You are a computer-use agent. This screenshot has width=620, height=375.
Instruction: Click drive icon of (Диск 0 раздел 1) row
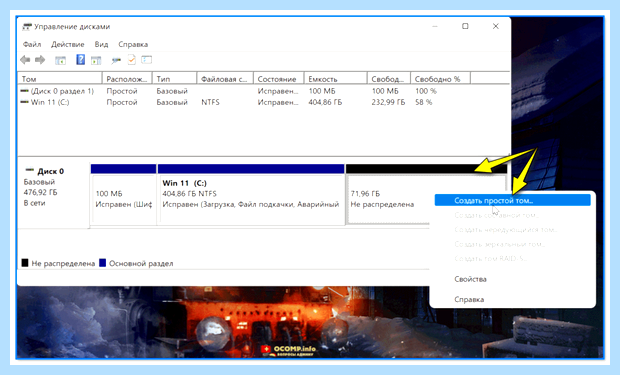[25, 91]
